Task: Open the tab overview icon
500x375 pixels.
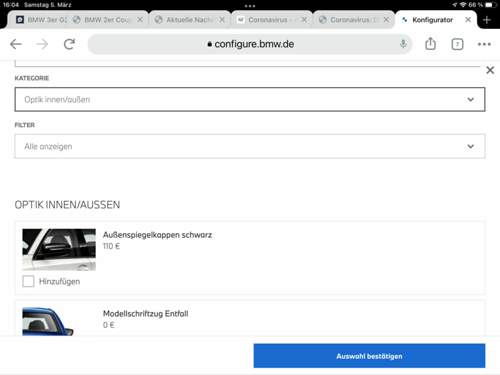Action: click(x=457, y=44)
